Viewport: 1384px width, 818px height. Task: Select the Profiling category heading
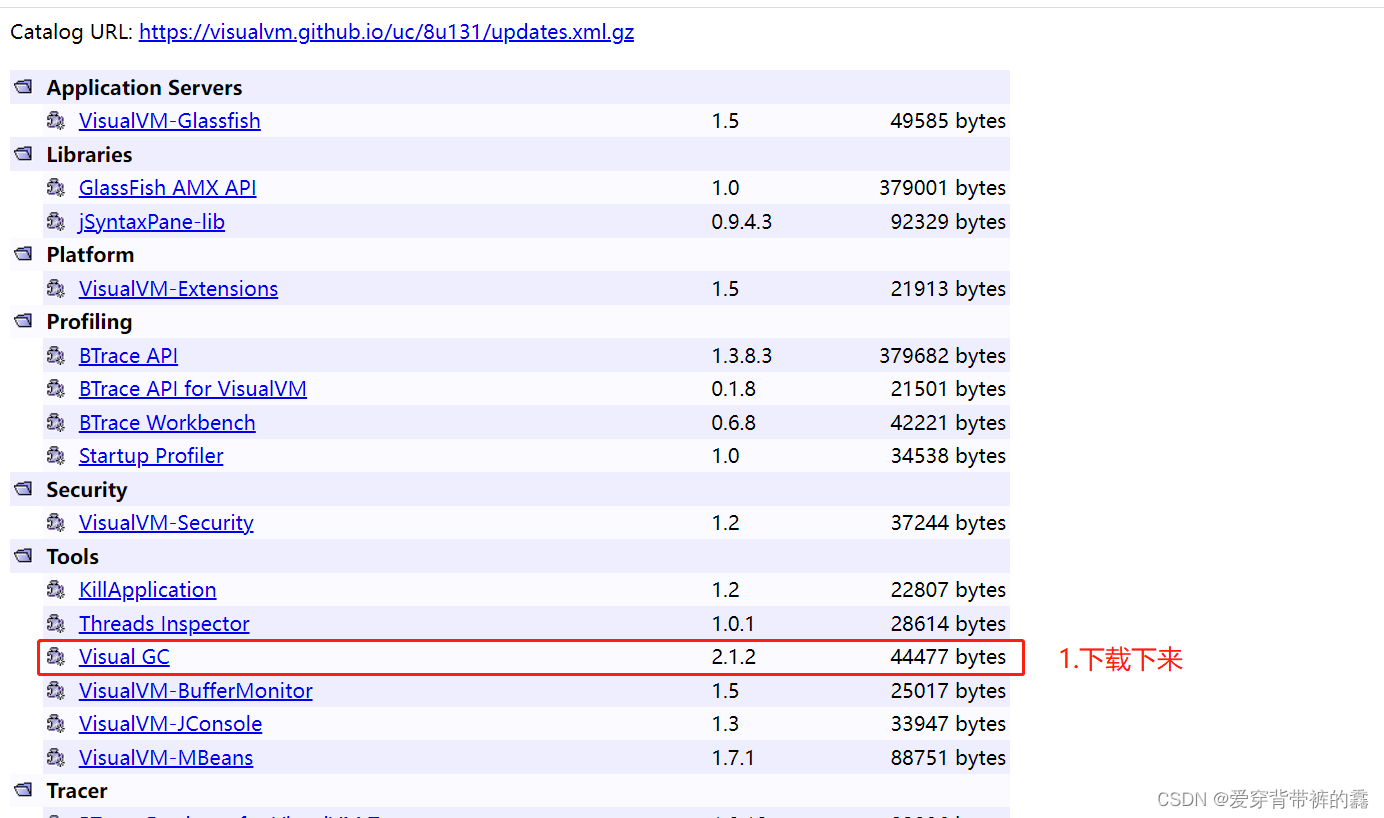tap(89, 322)
